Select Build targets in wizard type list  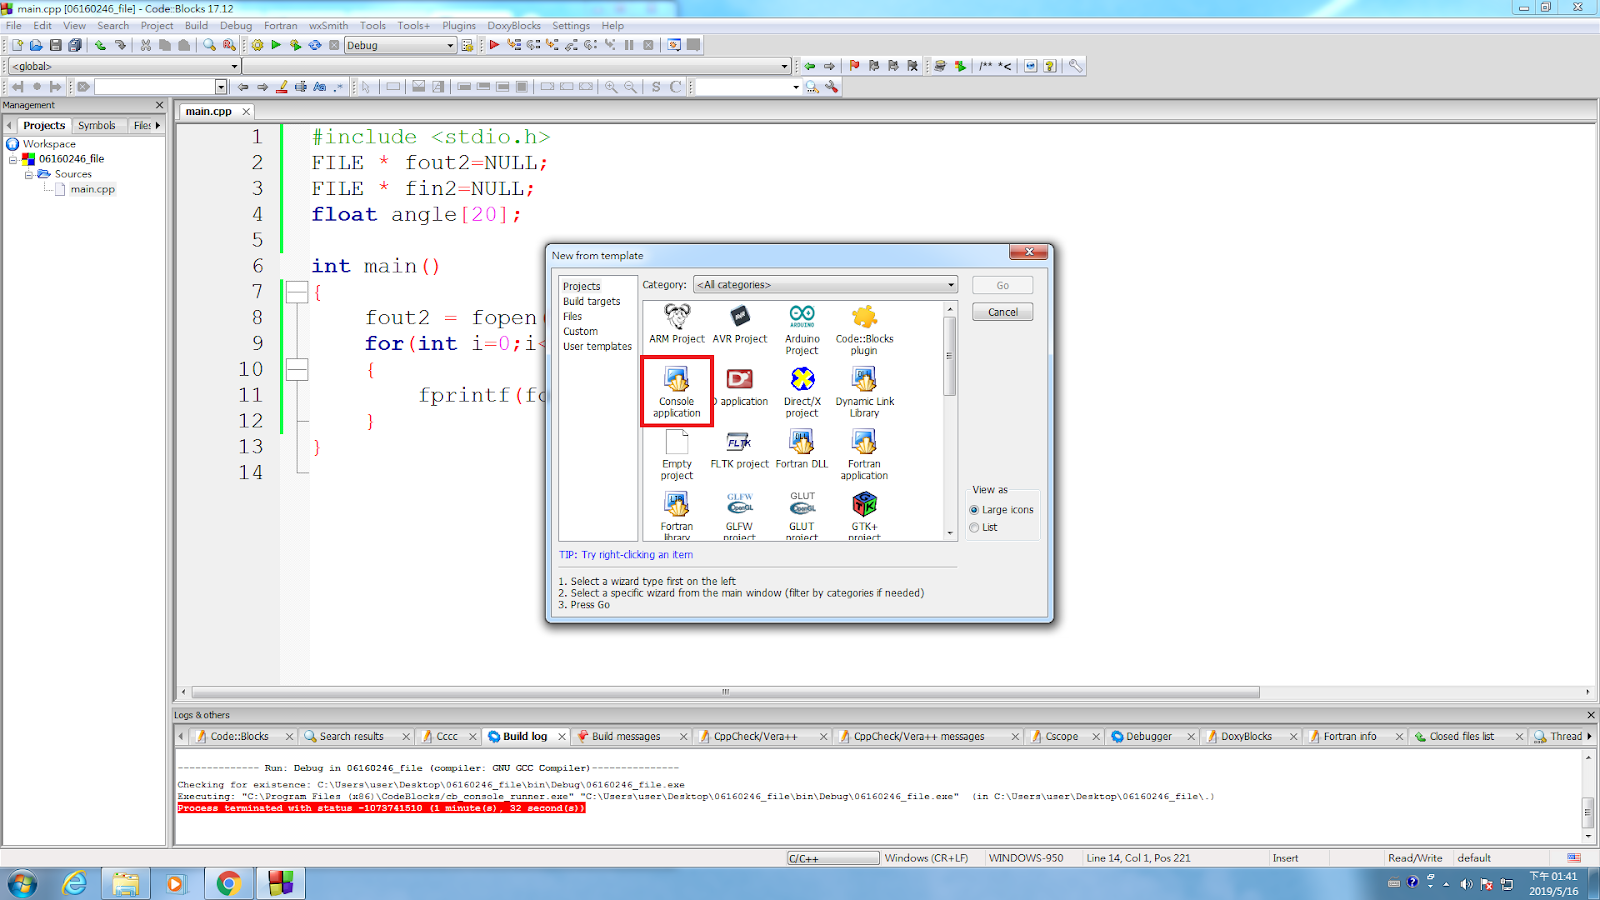tap(591, 301)
